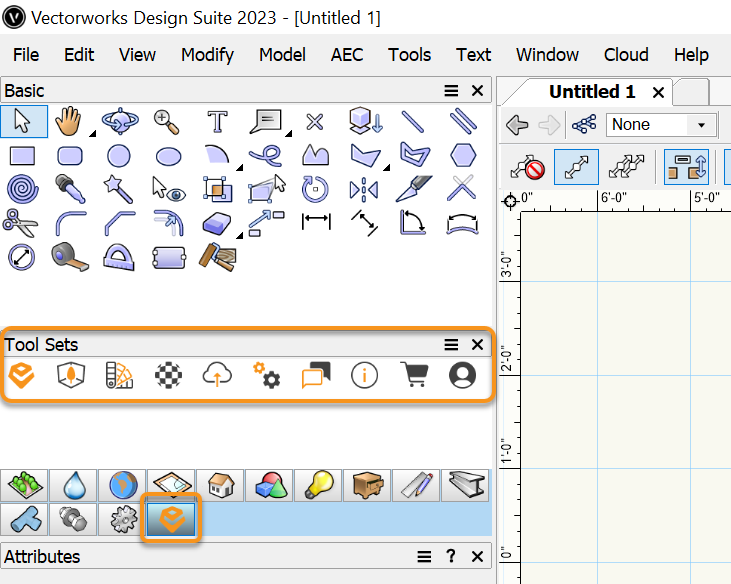Choose the Flyover tool
The width and height of the screenshot is (731, 584).
pyautogui.click(x=120, y=122)
